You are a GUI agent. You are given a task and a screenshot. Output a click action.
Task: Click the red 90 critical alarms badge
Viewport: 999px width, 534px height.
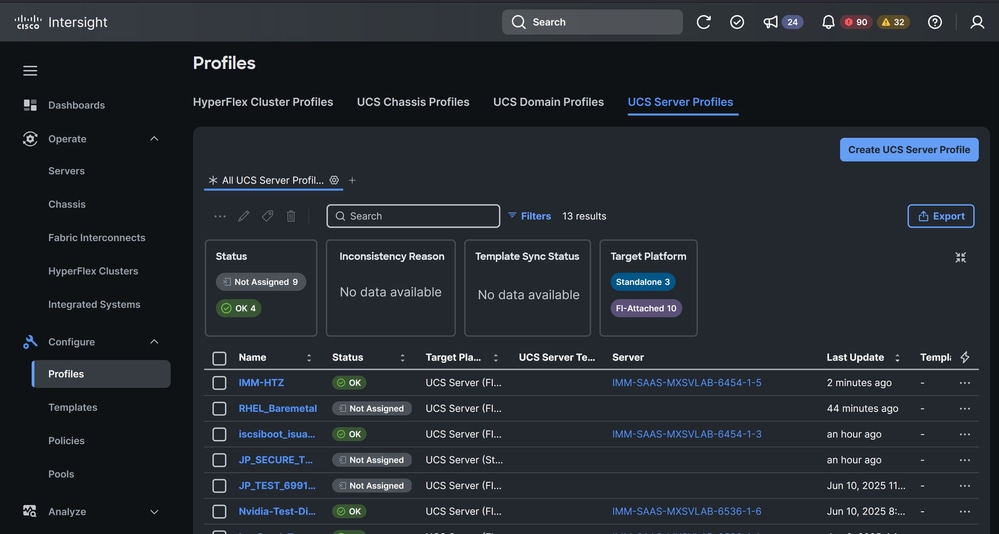point(856,22)
